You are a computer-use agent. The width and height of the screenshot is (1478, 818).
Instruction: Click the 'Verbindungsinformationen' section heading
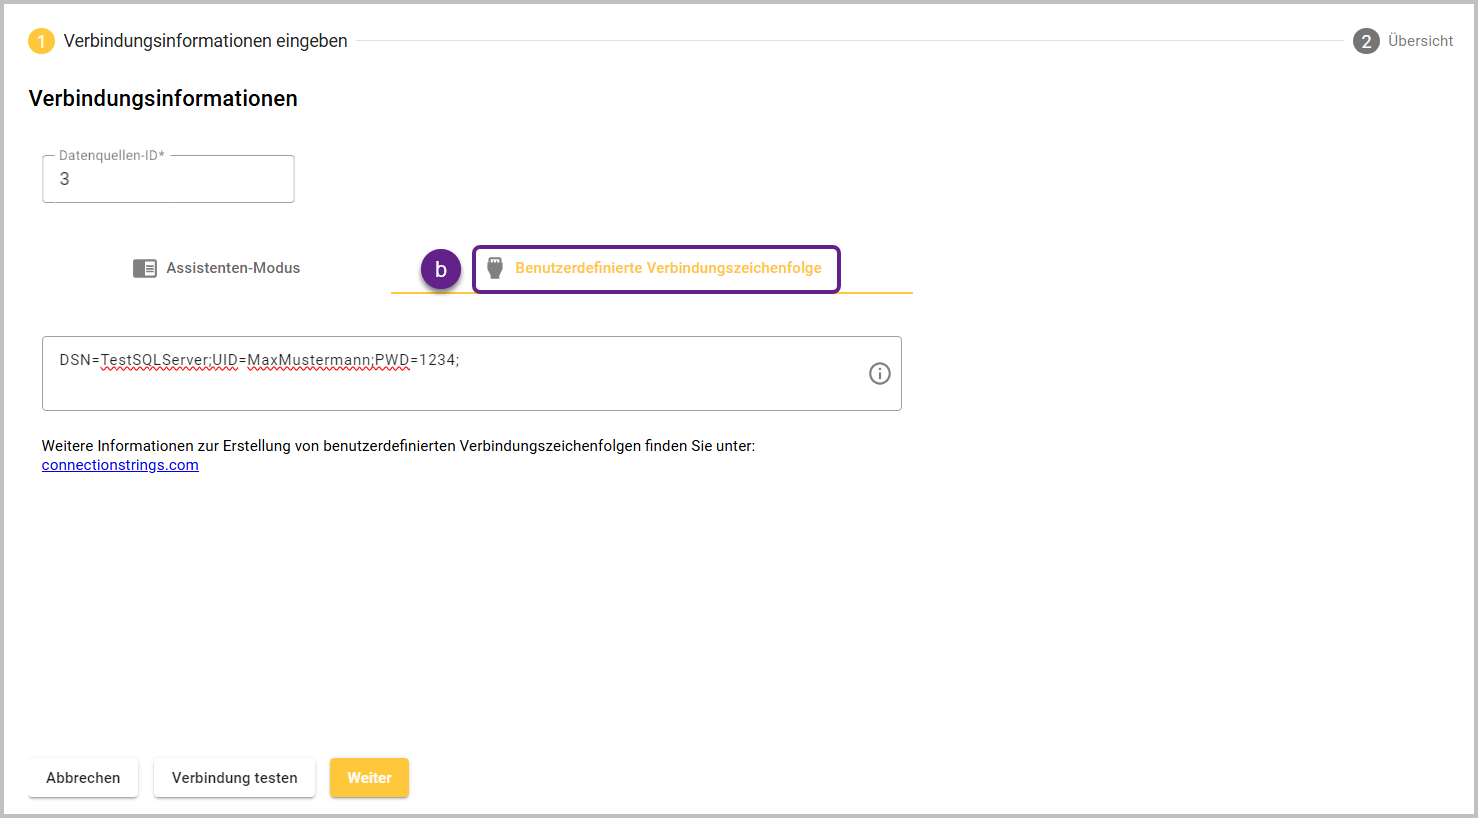[163, 98]
